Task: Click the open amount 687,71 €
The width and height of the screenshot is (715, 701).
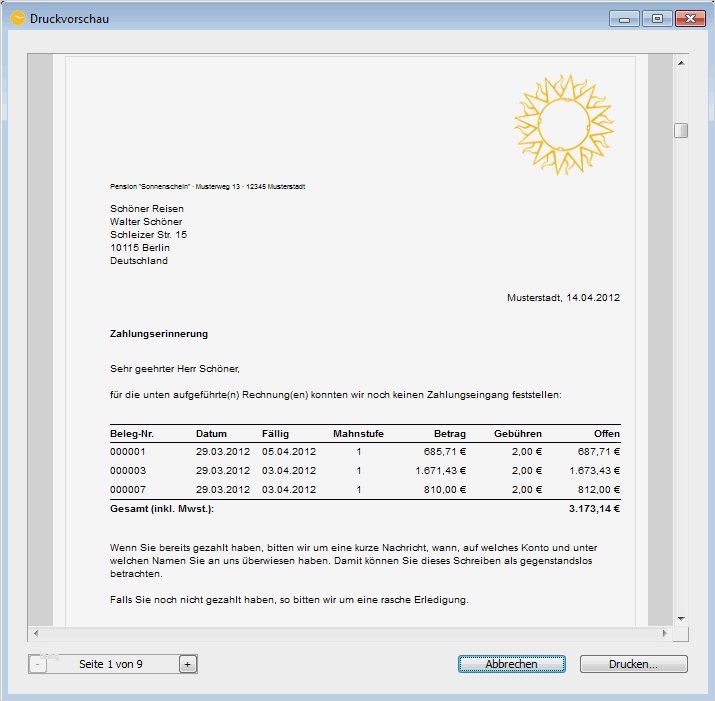Action: point(599,452)
